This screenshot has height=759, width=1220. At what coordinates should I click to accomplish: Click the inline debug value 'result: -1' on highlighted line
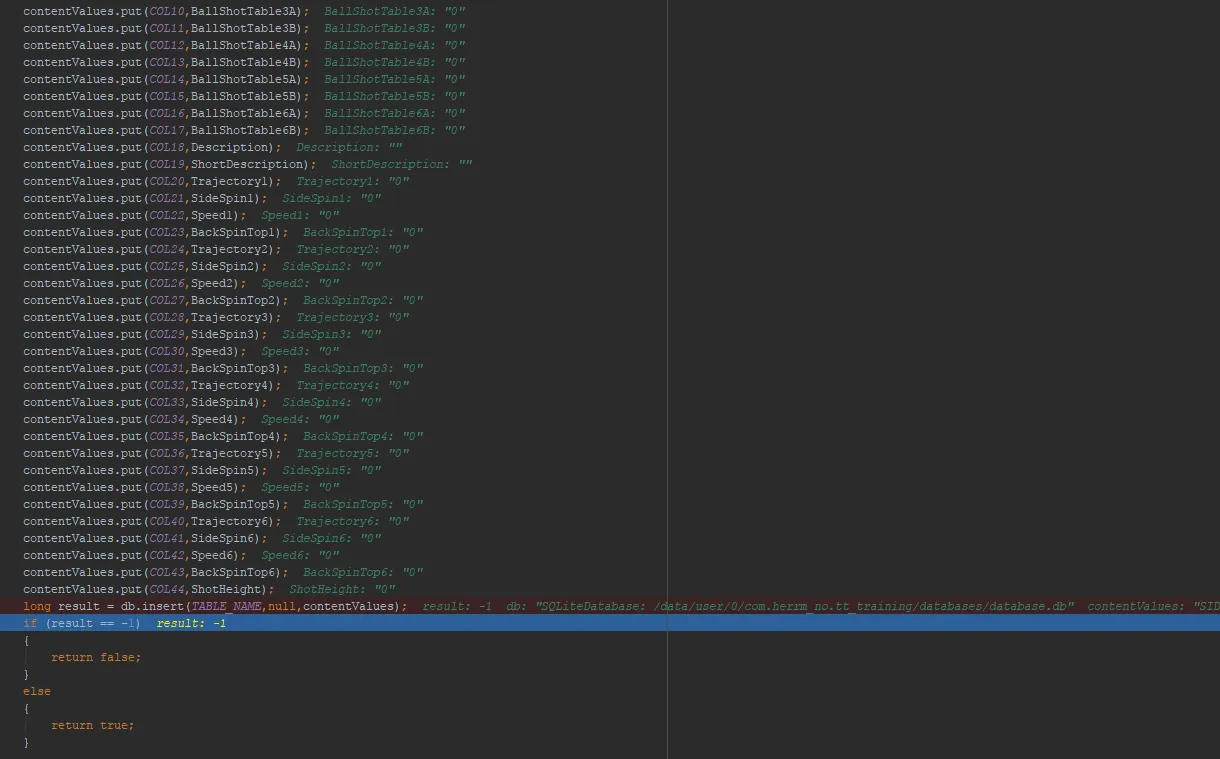[191, 623]
